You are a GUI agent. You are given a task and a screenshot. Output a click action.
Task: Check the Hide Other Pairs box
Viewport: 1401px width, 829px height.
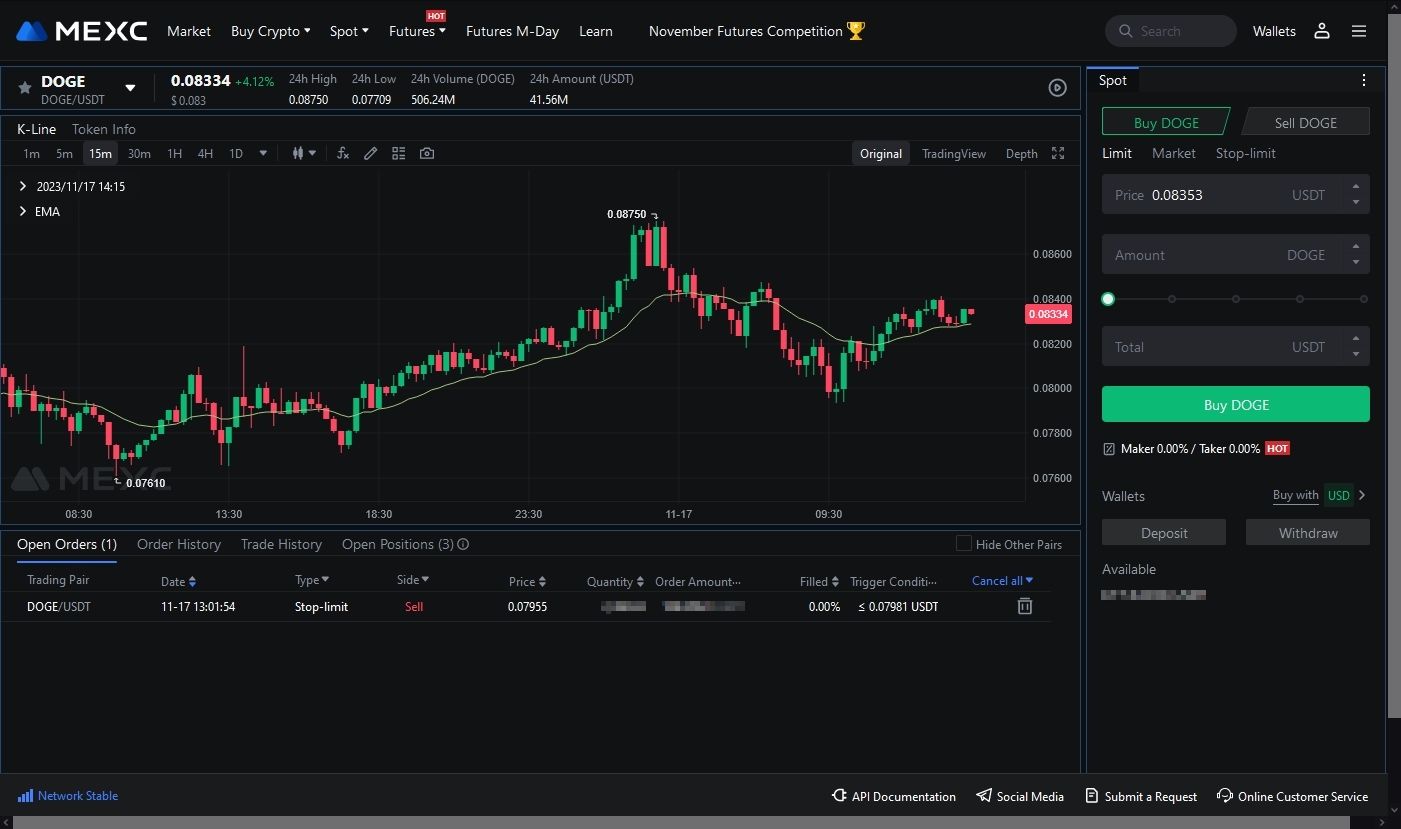coord(964,543)
